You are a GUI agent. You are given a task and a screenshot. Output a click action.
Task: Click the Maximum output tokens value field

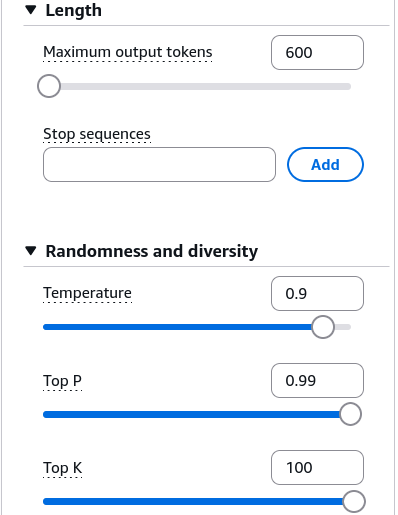[x=317, y=53]
